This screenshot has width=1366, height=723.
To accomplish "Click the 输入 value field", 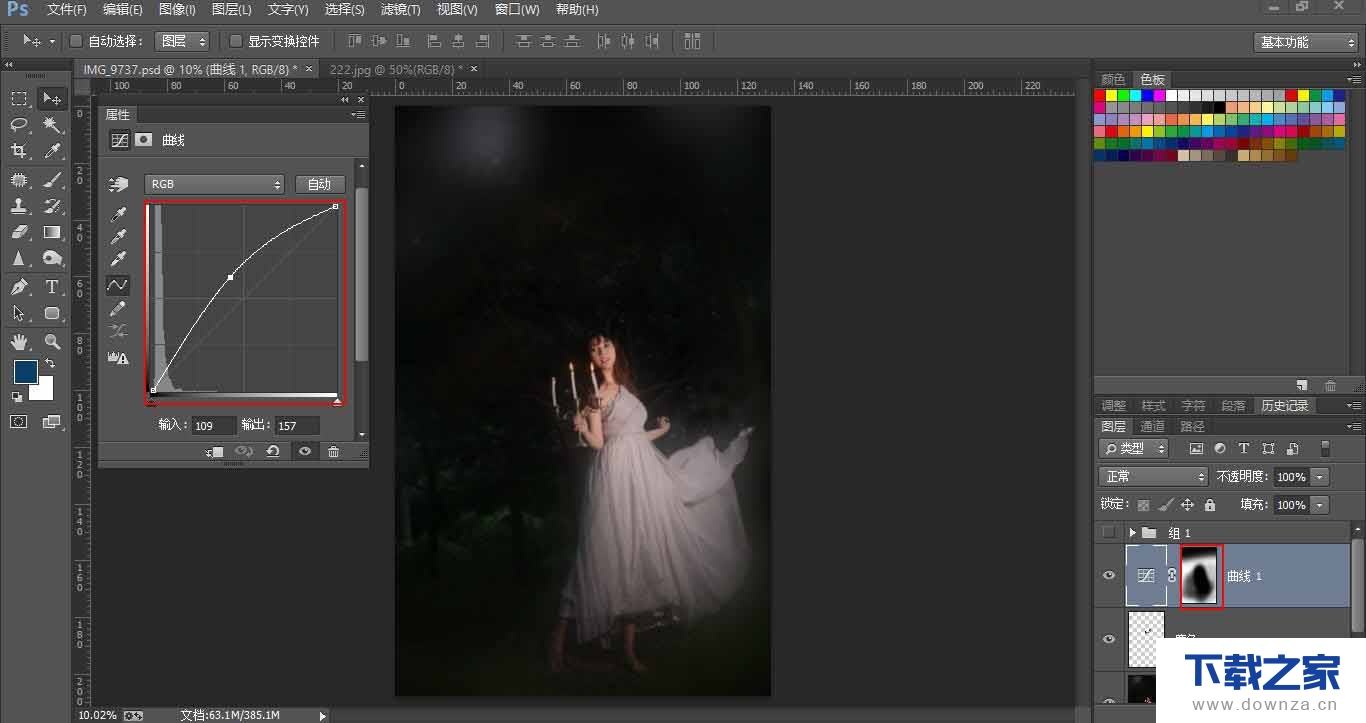I will point(214,425).
